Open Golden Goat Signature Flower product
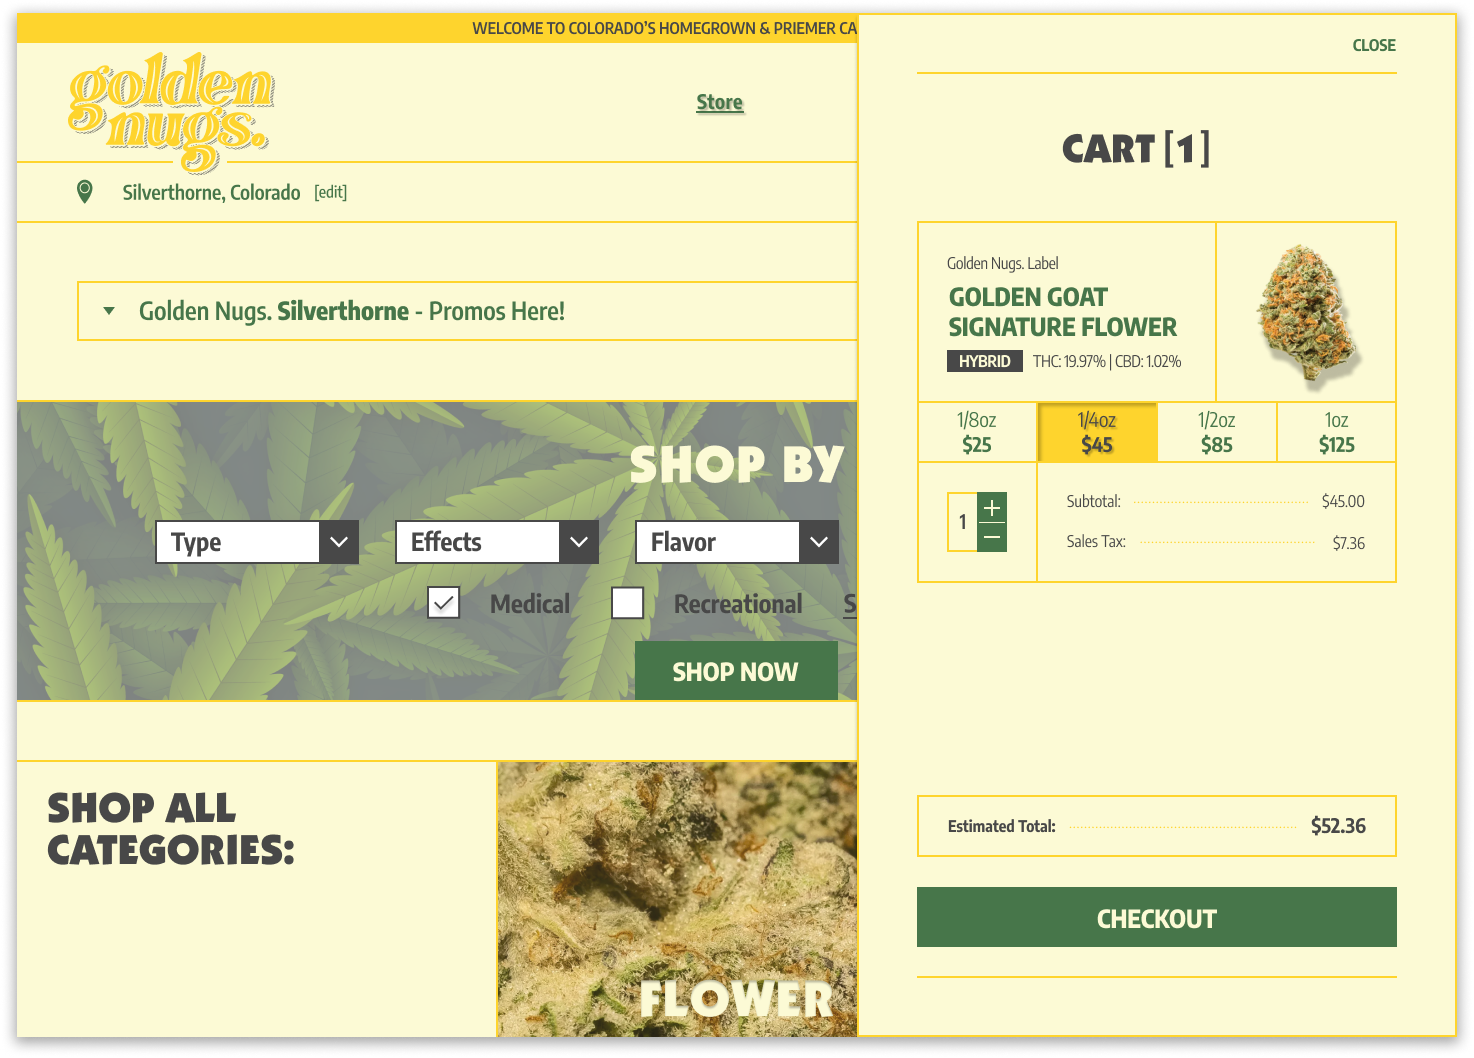Image resolution: width=1474 pixels, height=1058 pixels. pyautogui.click(x=1063, y=312)
